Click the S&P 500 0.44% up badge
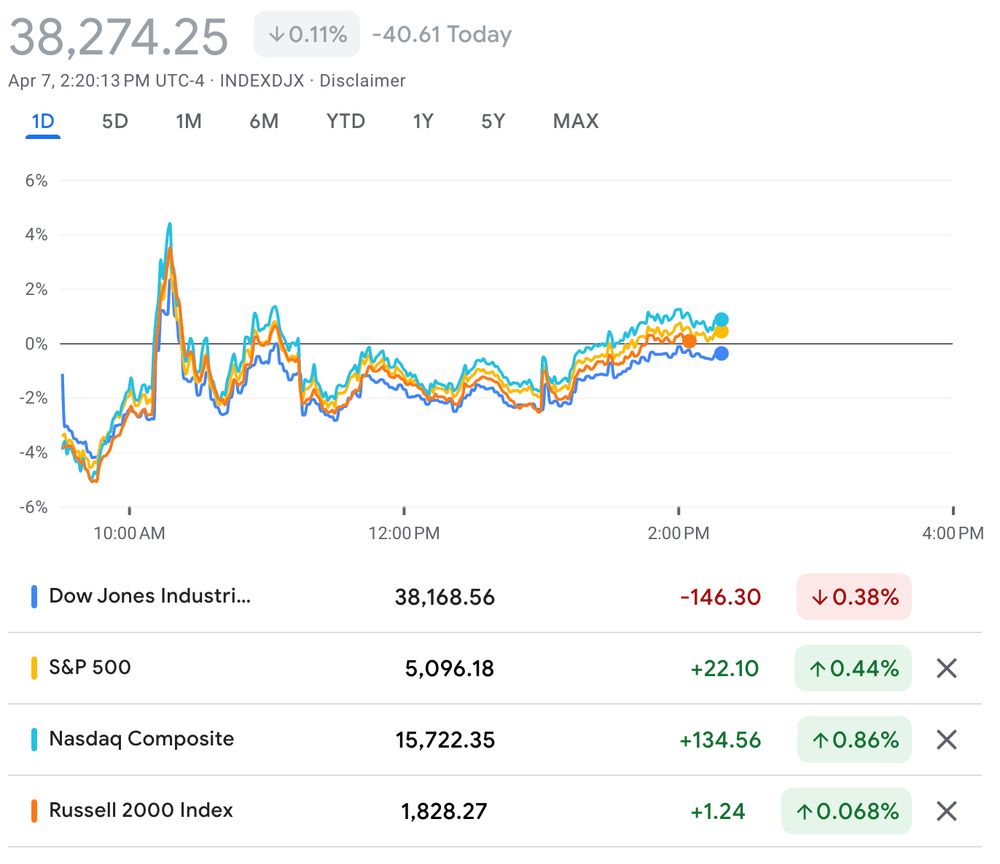This screenshot has width=1000, height=864. pos(853,668)
